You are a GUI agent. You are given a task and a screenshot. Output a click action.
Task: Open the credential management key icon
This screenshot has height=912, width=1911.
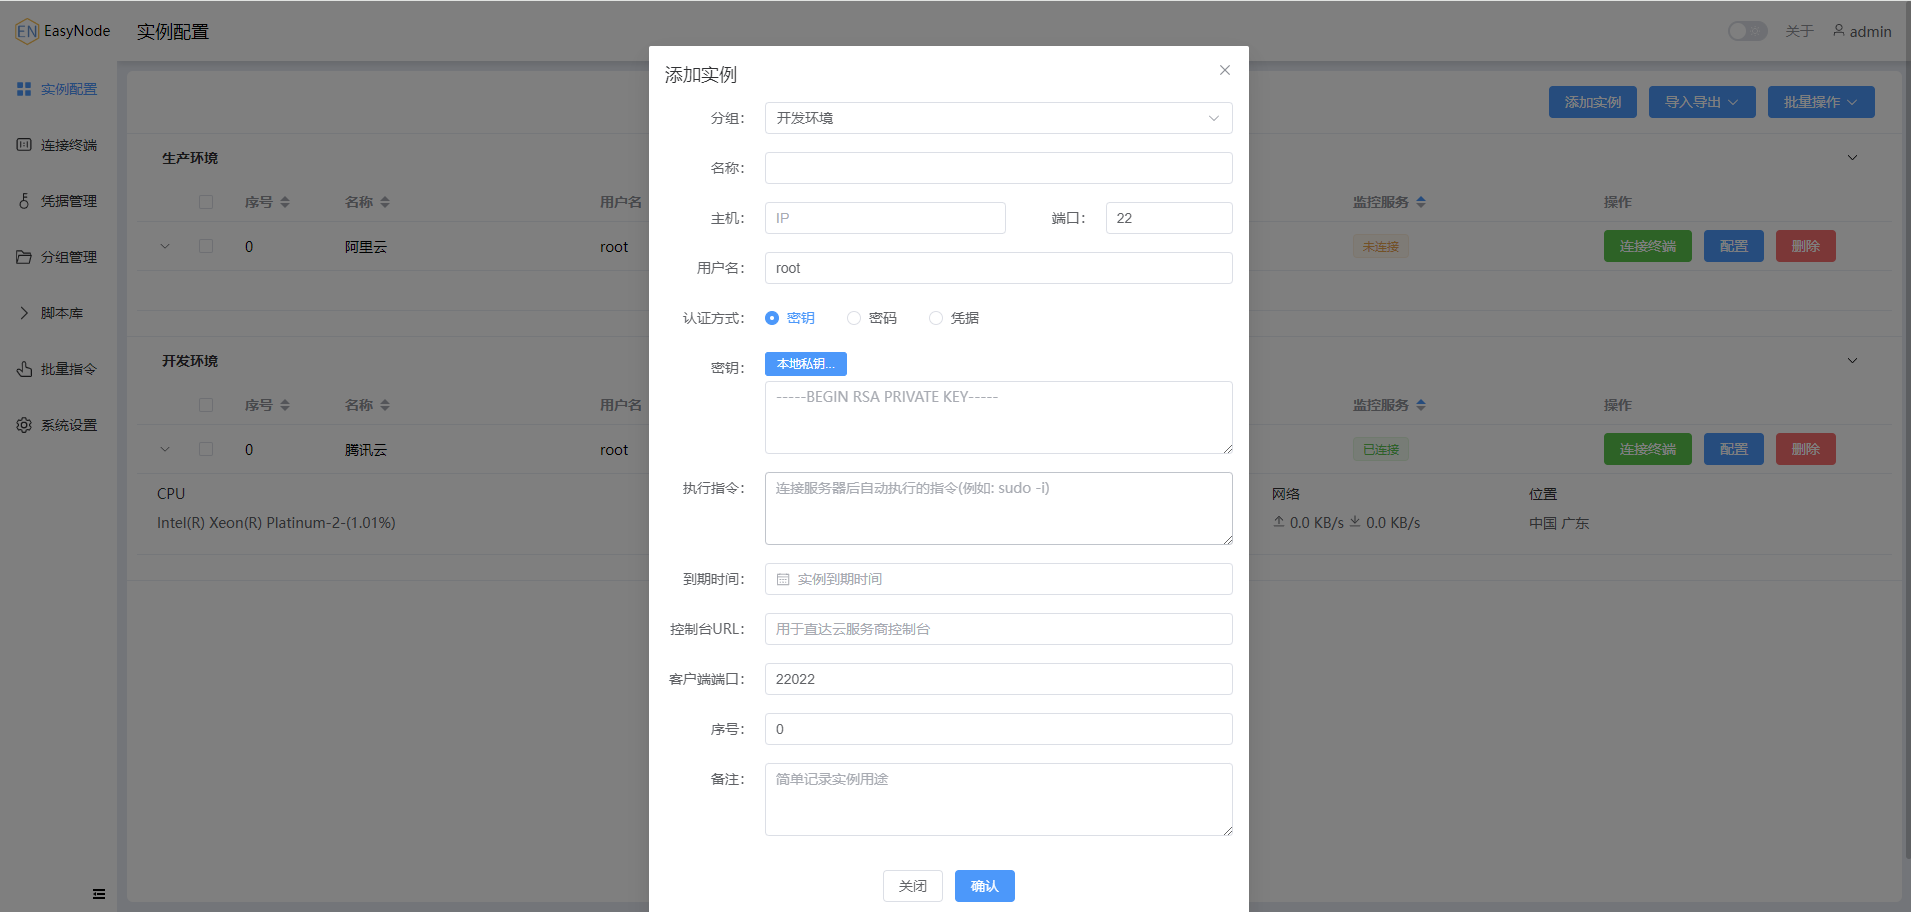point(24,201)
